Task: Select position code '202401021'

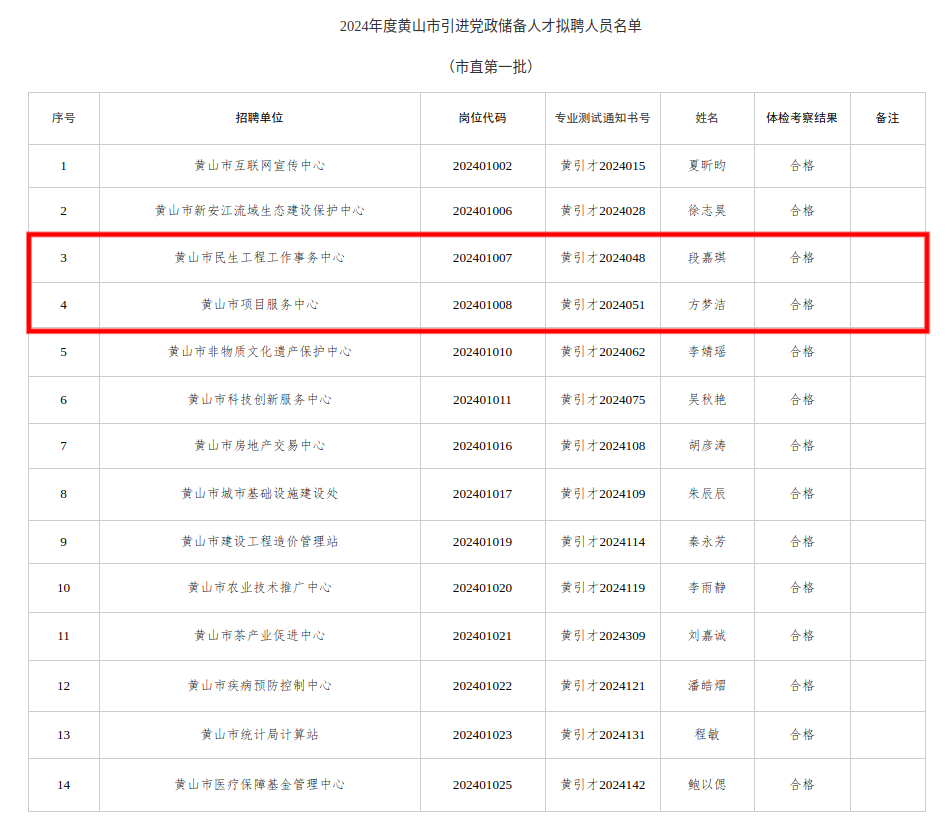Action: (482, 636)
